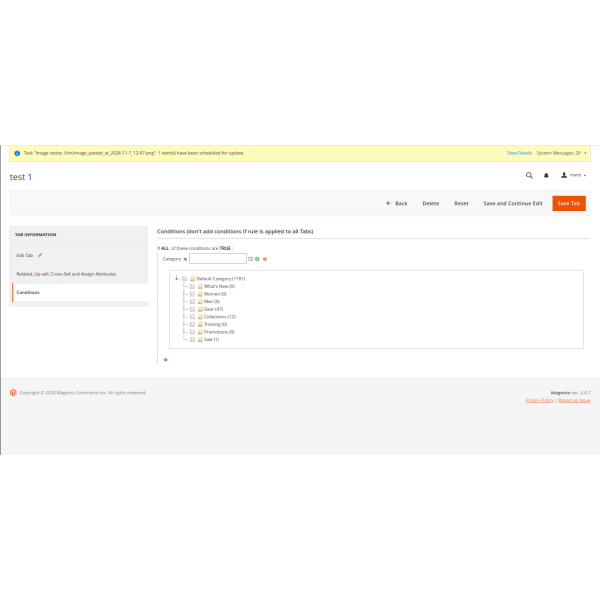Image resolution: width=600 pixels, height=600 pixels.
Task: Open Related, Up-sell, Cross-Sell and Assign Attributes tab
Action: (x=66, y=273)
